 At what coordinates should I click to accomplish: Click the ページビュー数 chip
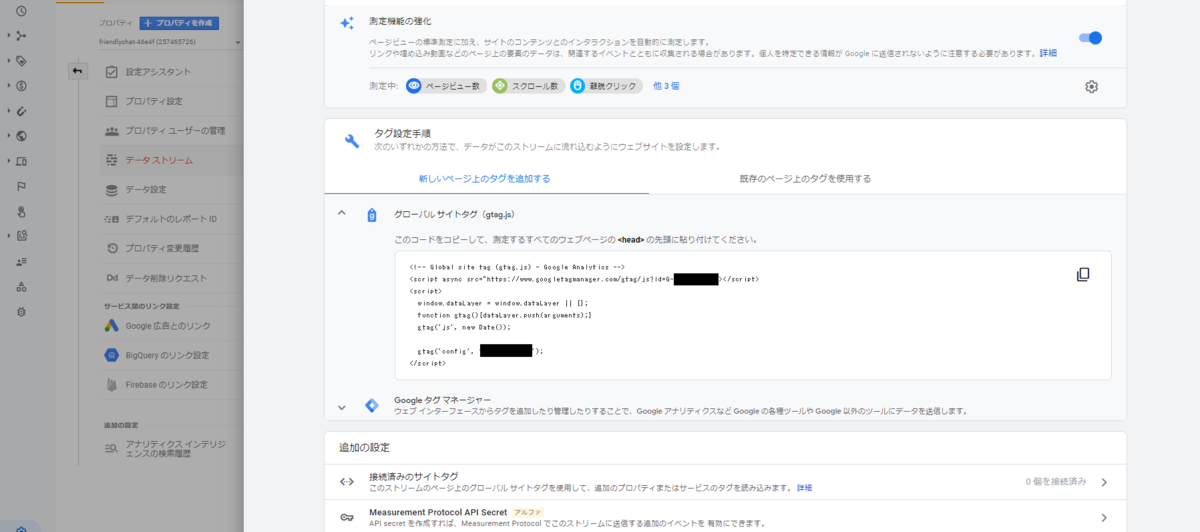(x=446, y=86)
